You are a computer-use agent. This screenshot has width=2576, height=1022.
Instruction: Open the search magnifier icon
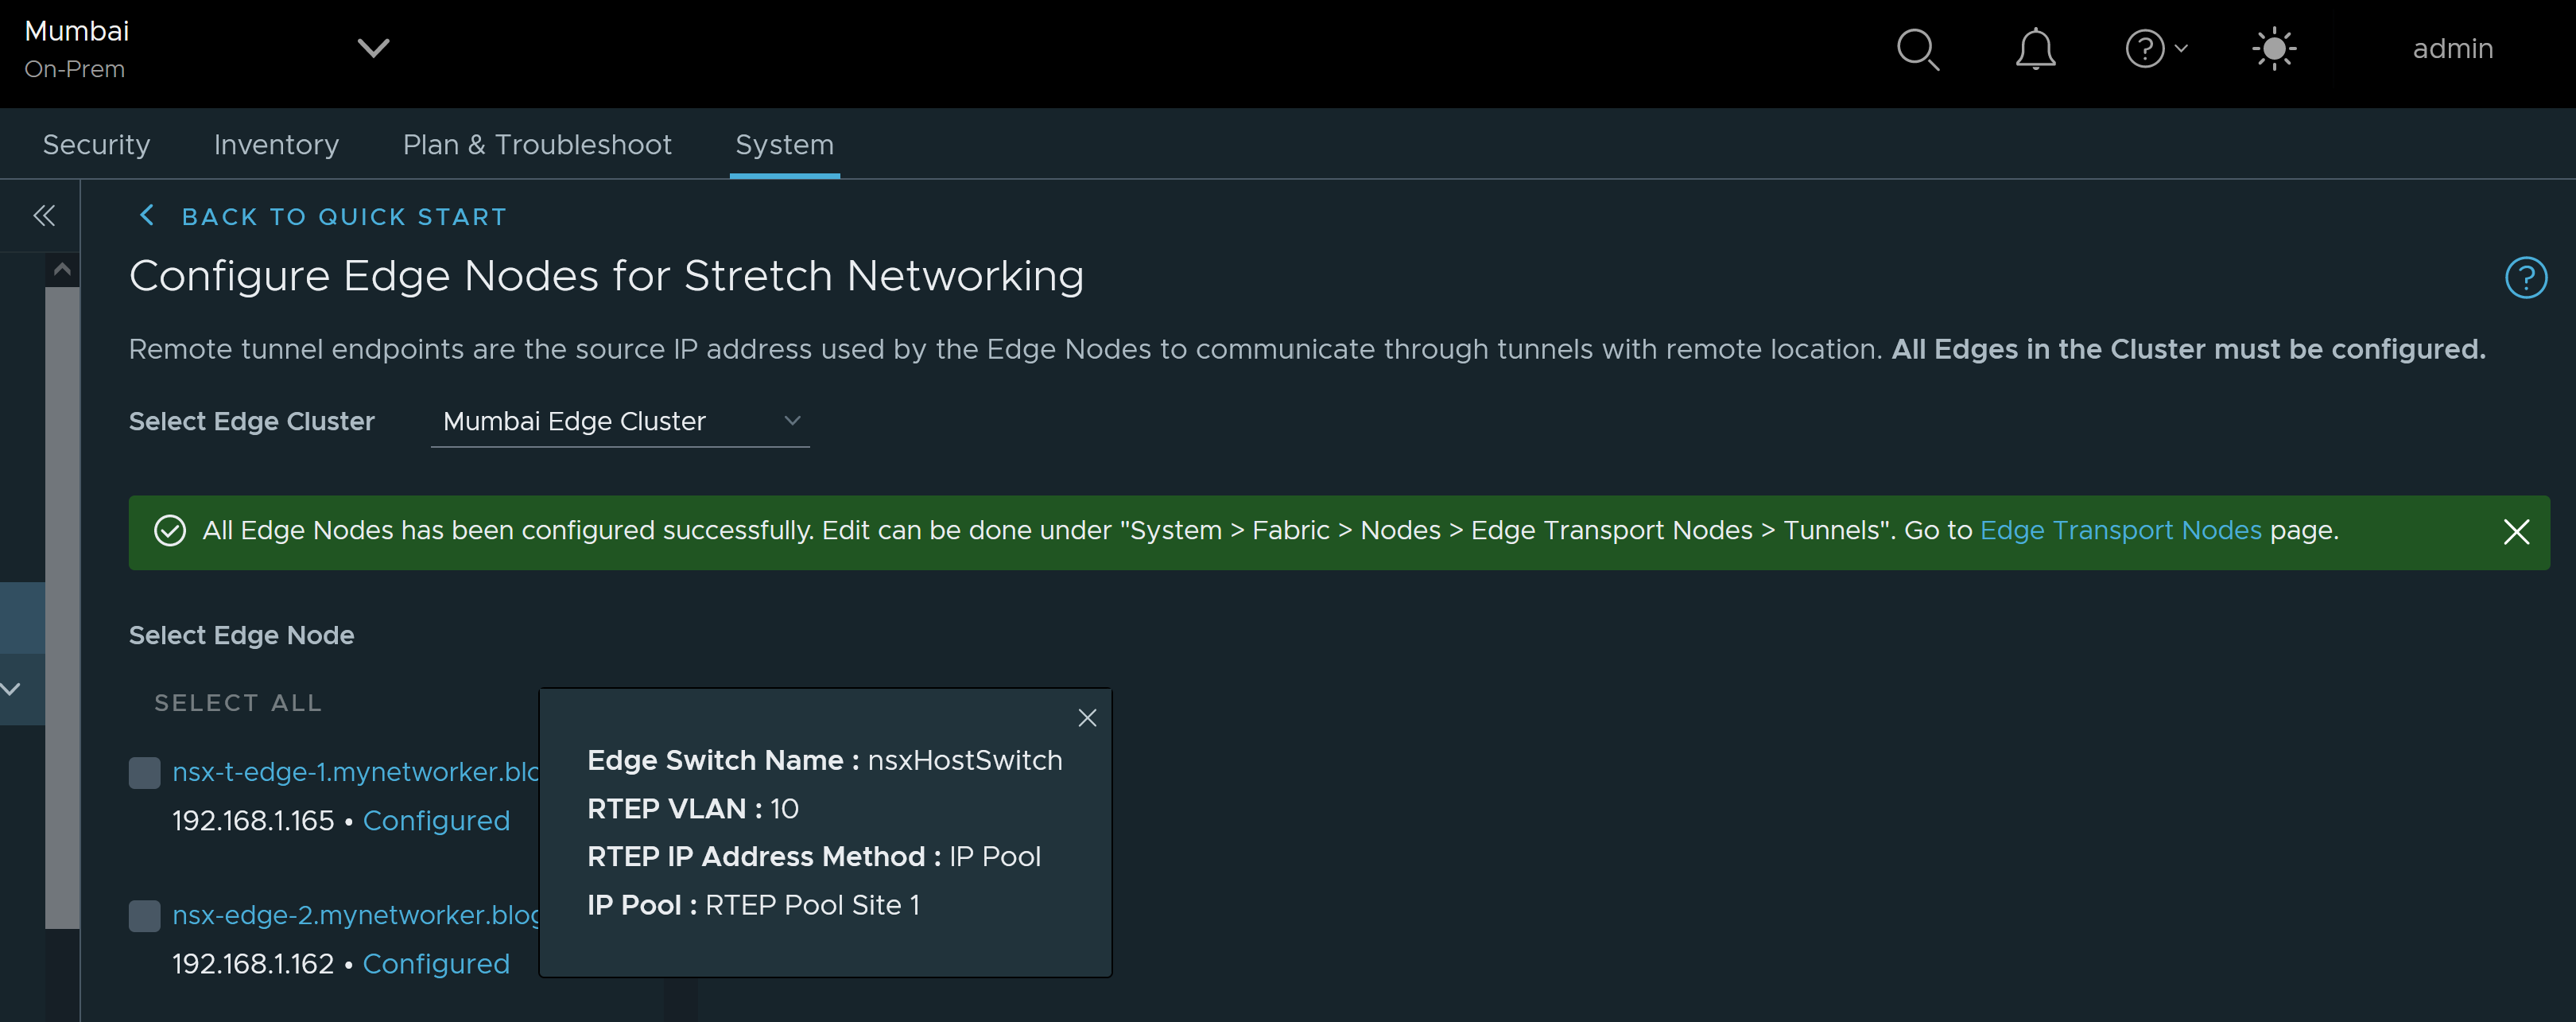click(x=1917, y=49)
